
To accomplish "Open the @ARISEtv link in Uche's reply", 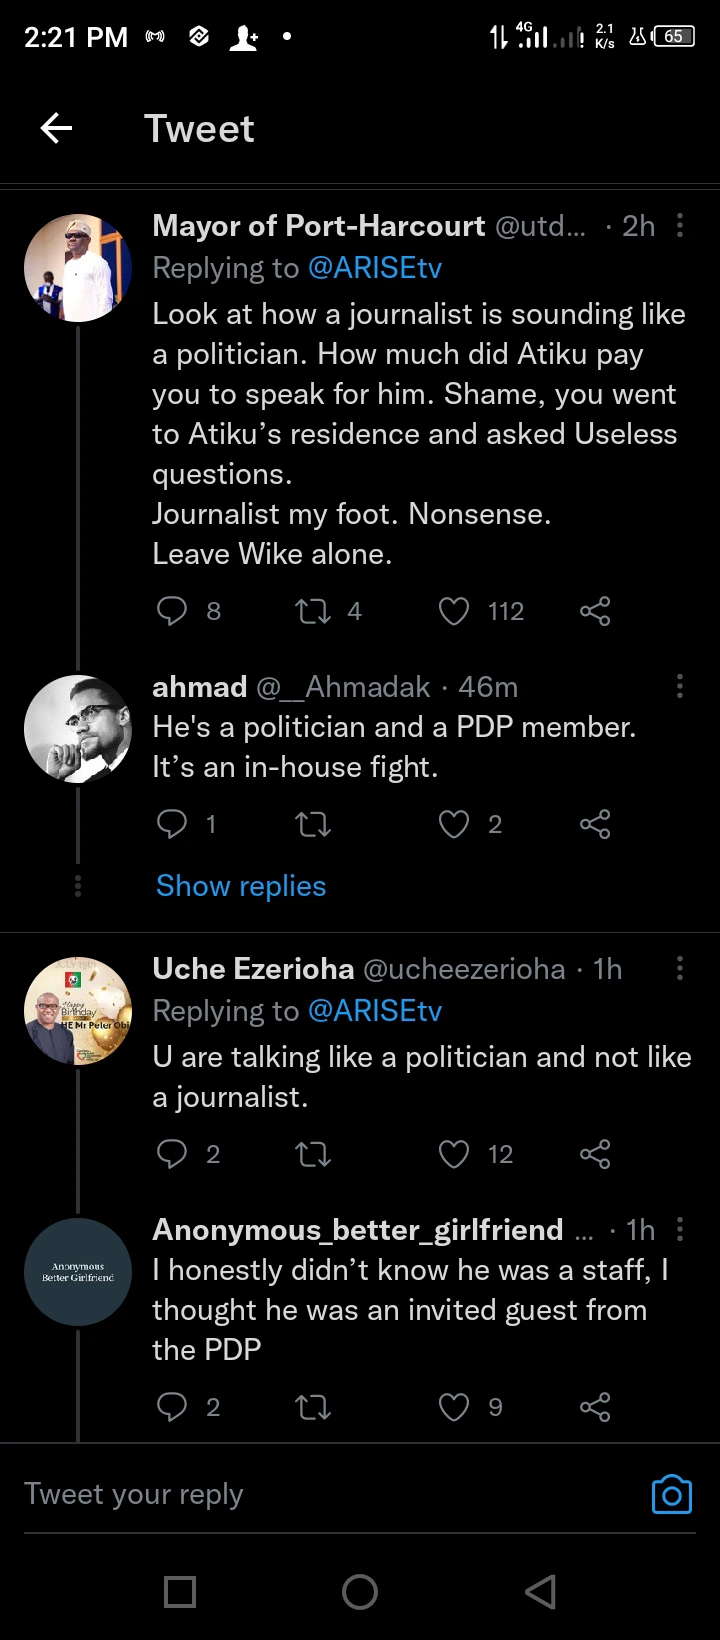I will click(x=375, y=1011).
